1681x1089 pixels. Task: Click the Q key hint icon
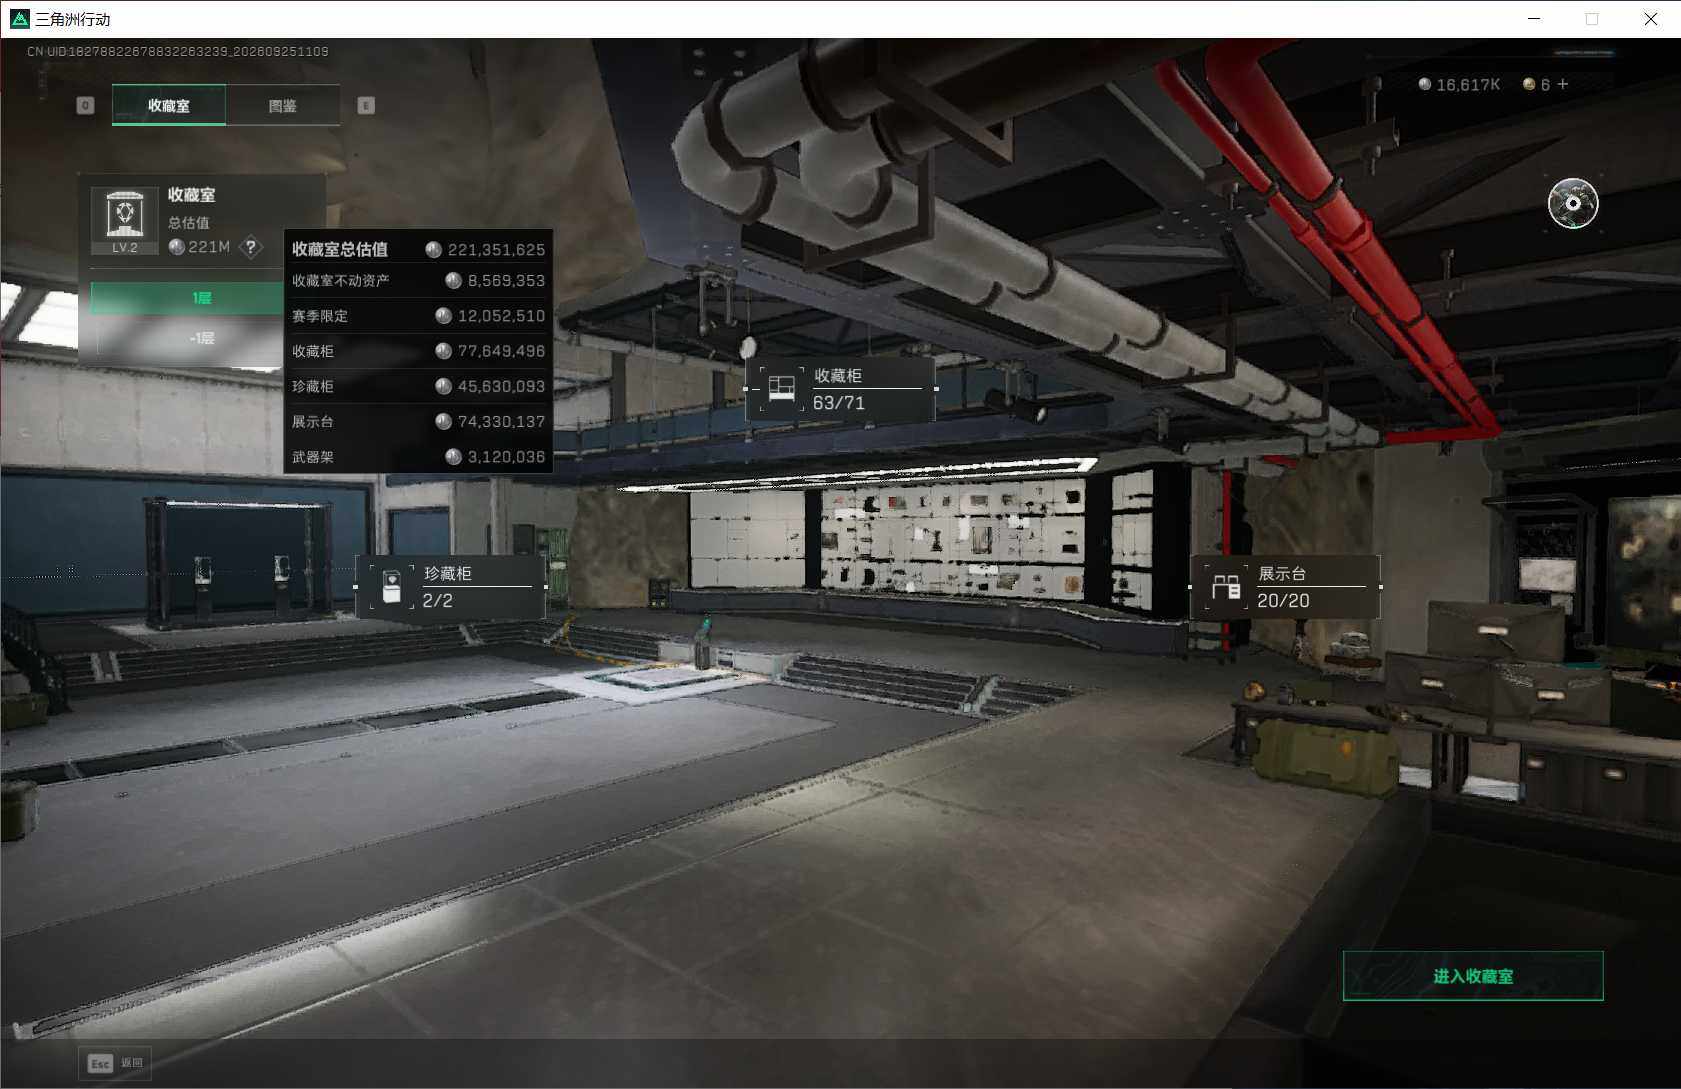[x=86, y=105]
